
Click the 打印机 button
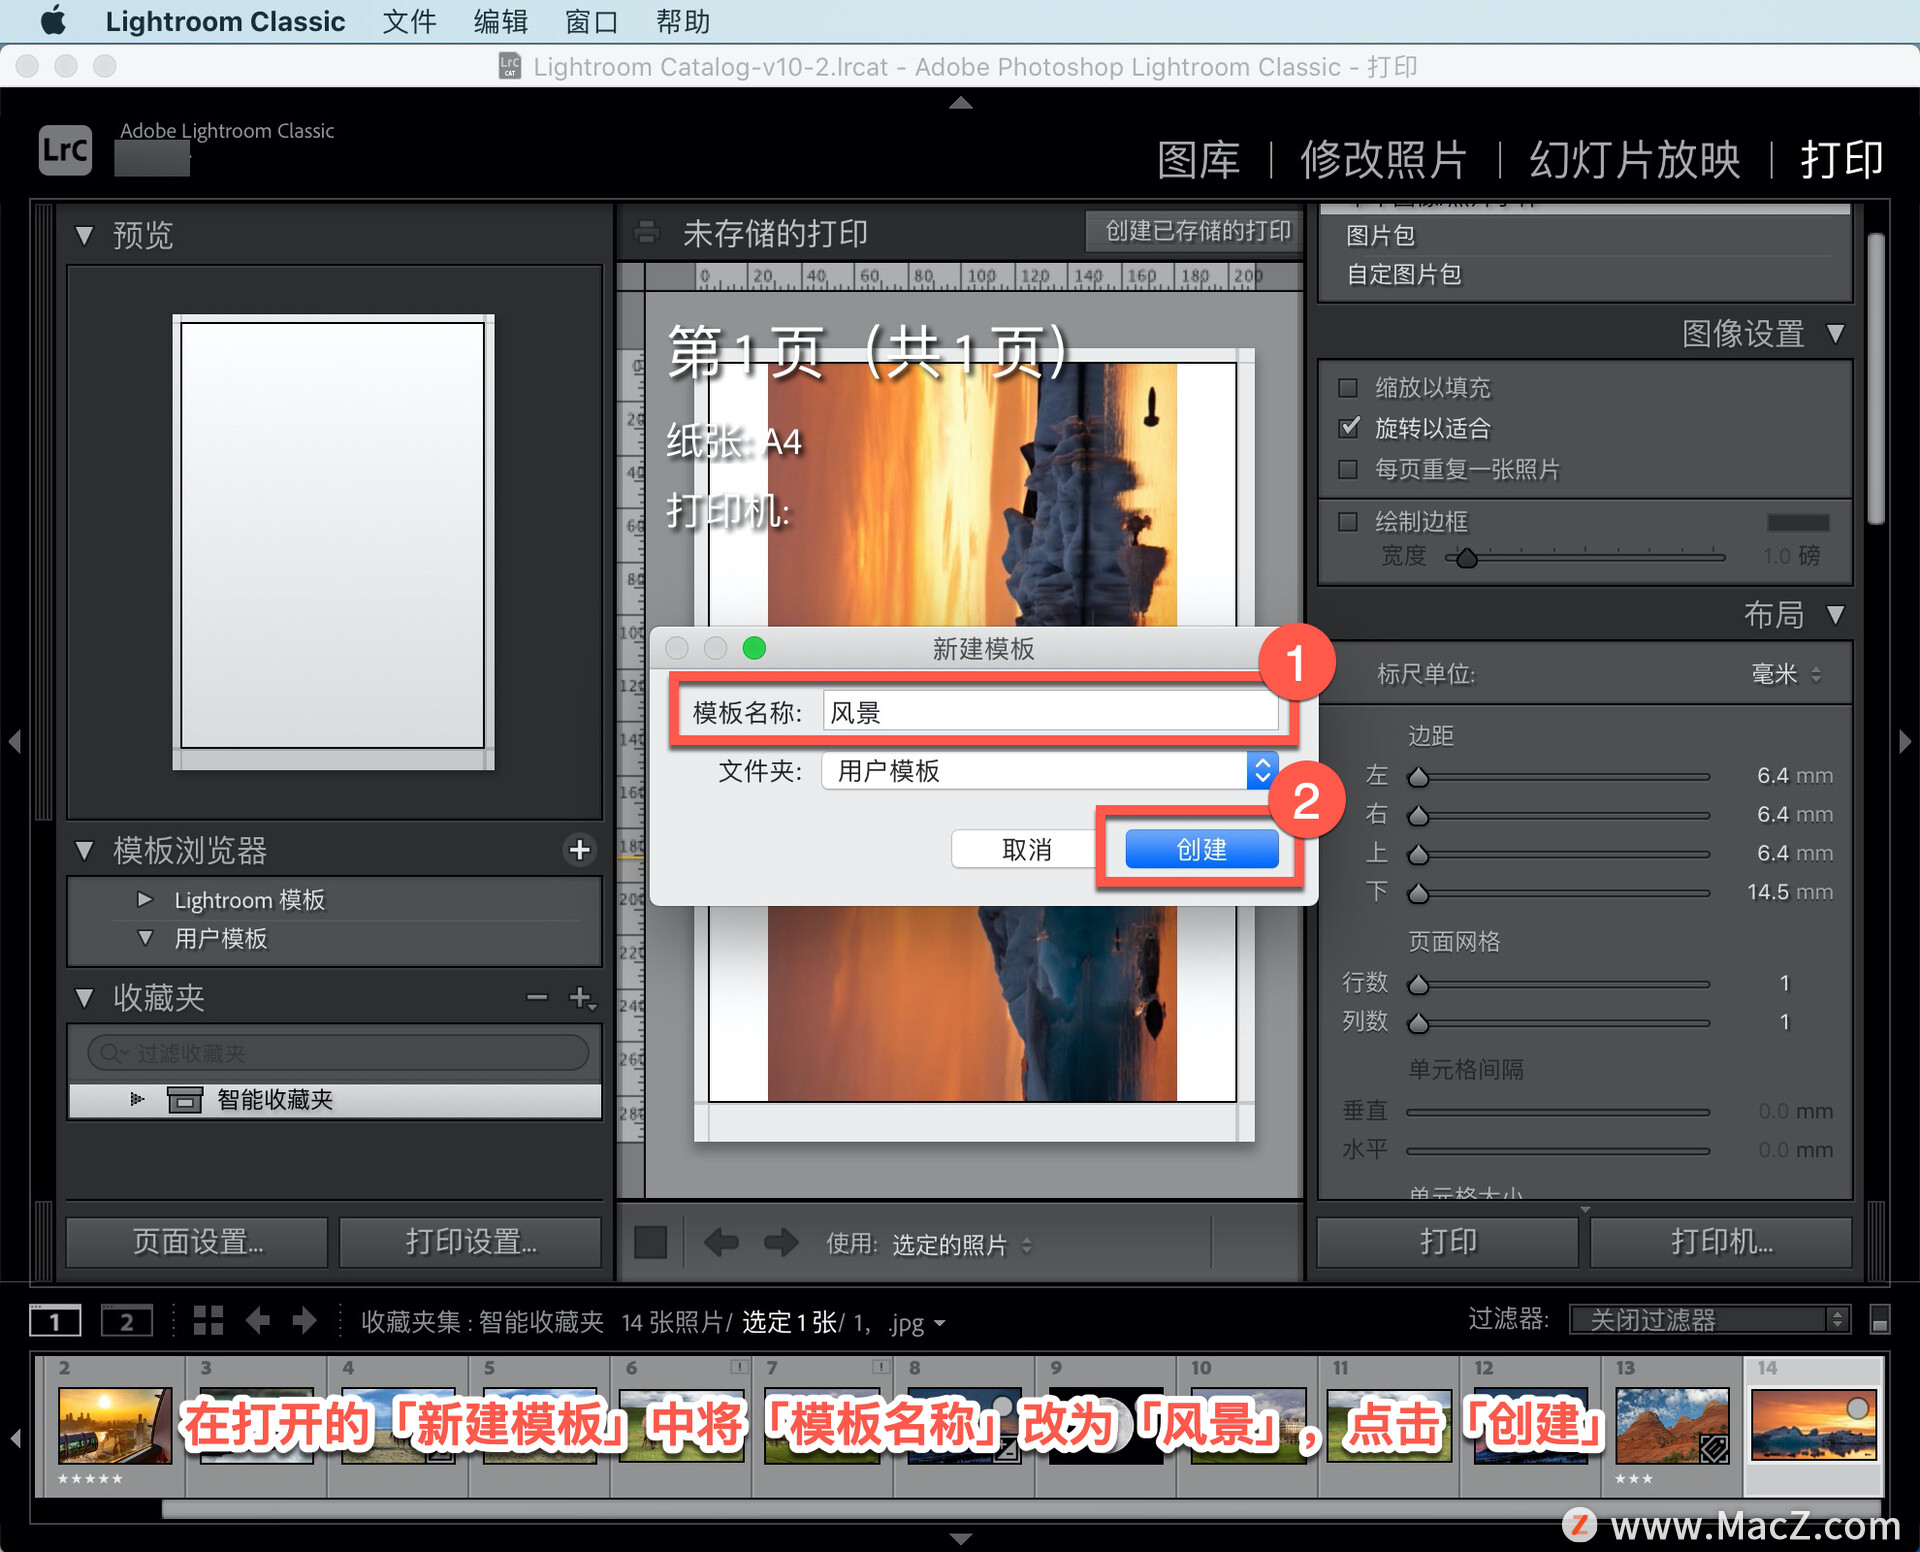tap(1721, 1242)
